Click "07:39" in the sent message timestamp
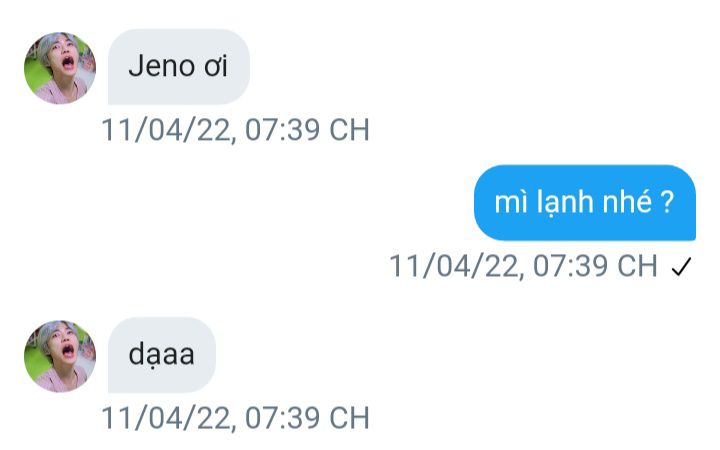 click(x=570, y=266)
